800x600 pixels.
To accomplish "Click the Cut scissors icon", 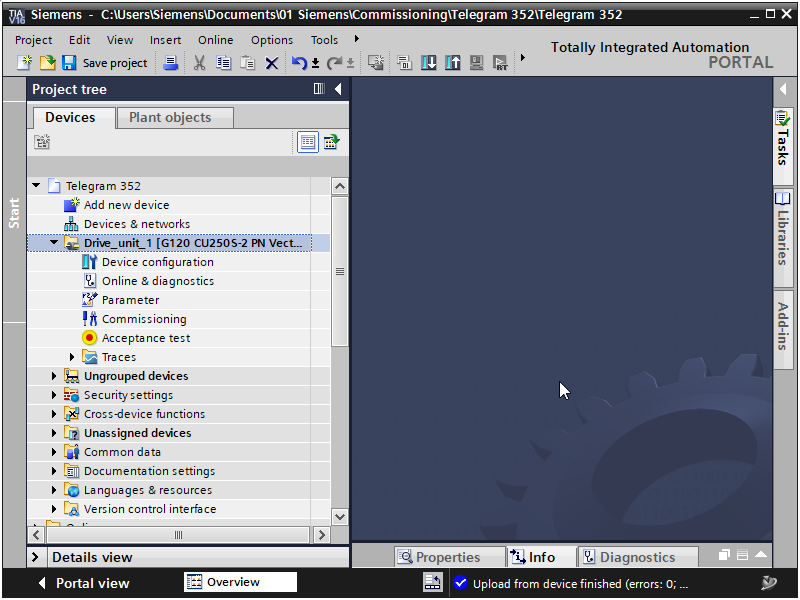I will click(199, 63).
